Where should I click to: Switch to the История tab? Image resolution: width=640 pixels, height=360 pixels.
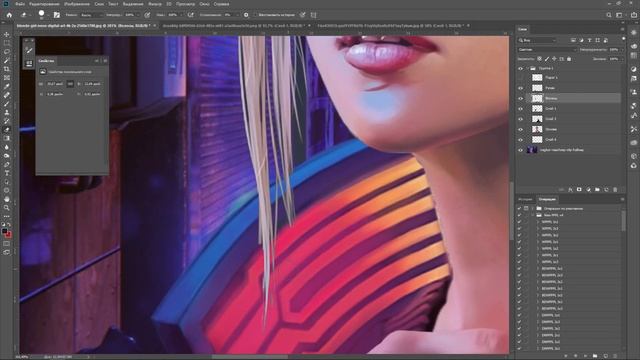(525, 199)
